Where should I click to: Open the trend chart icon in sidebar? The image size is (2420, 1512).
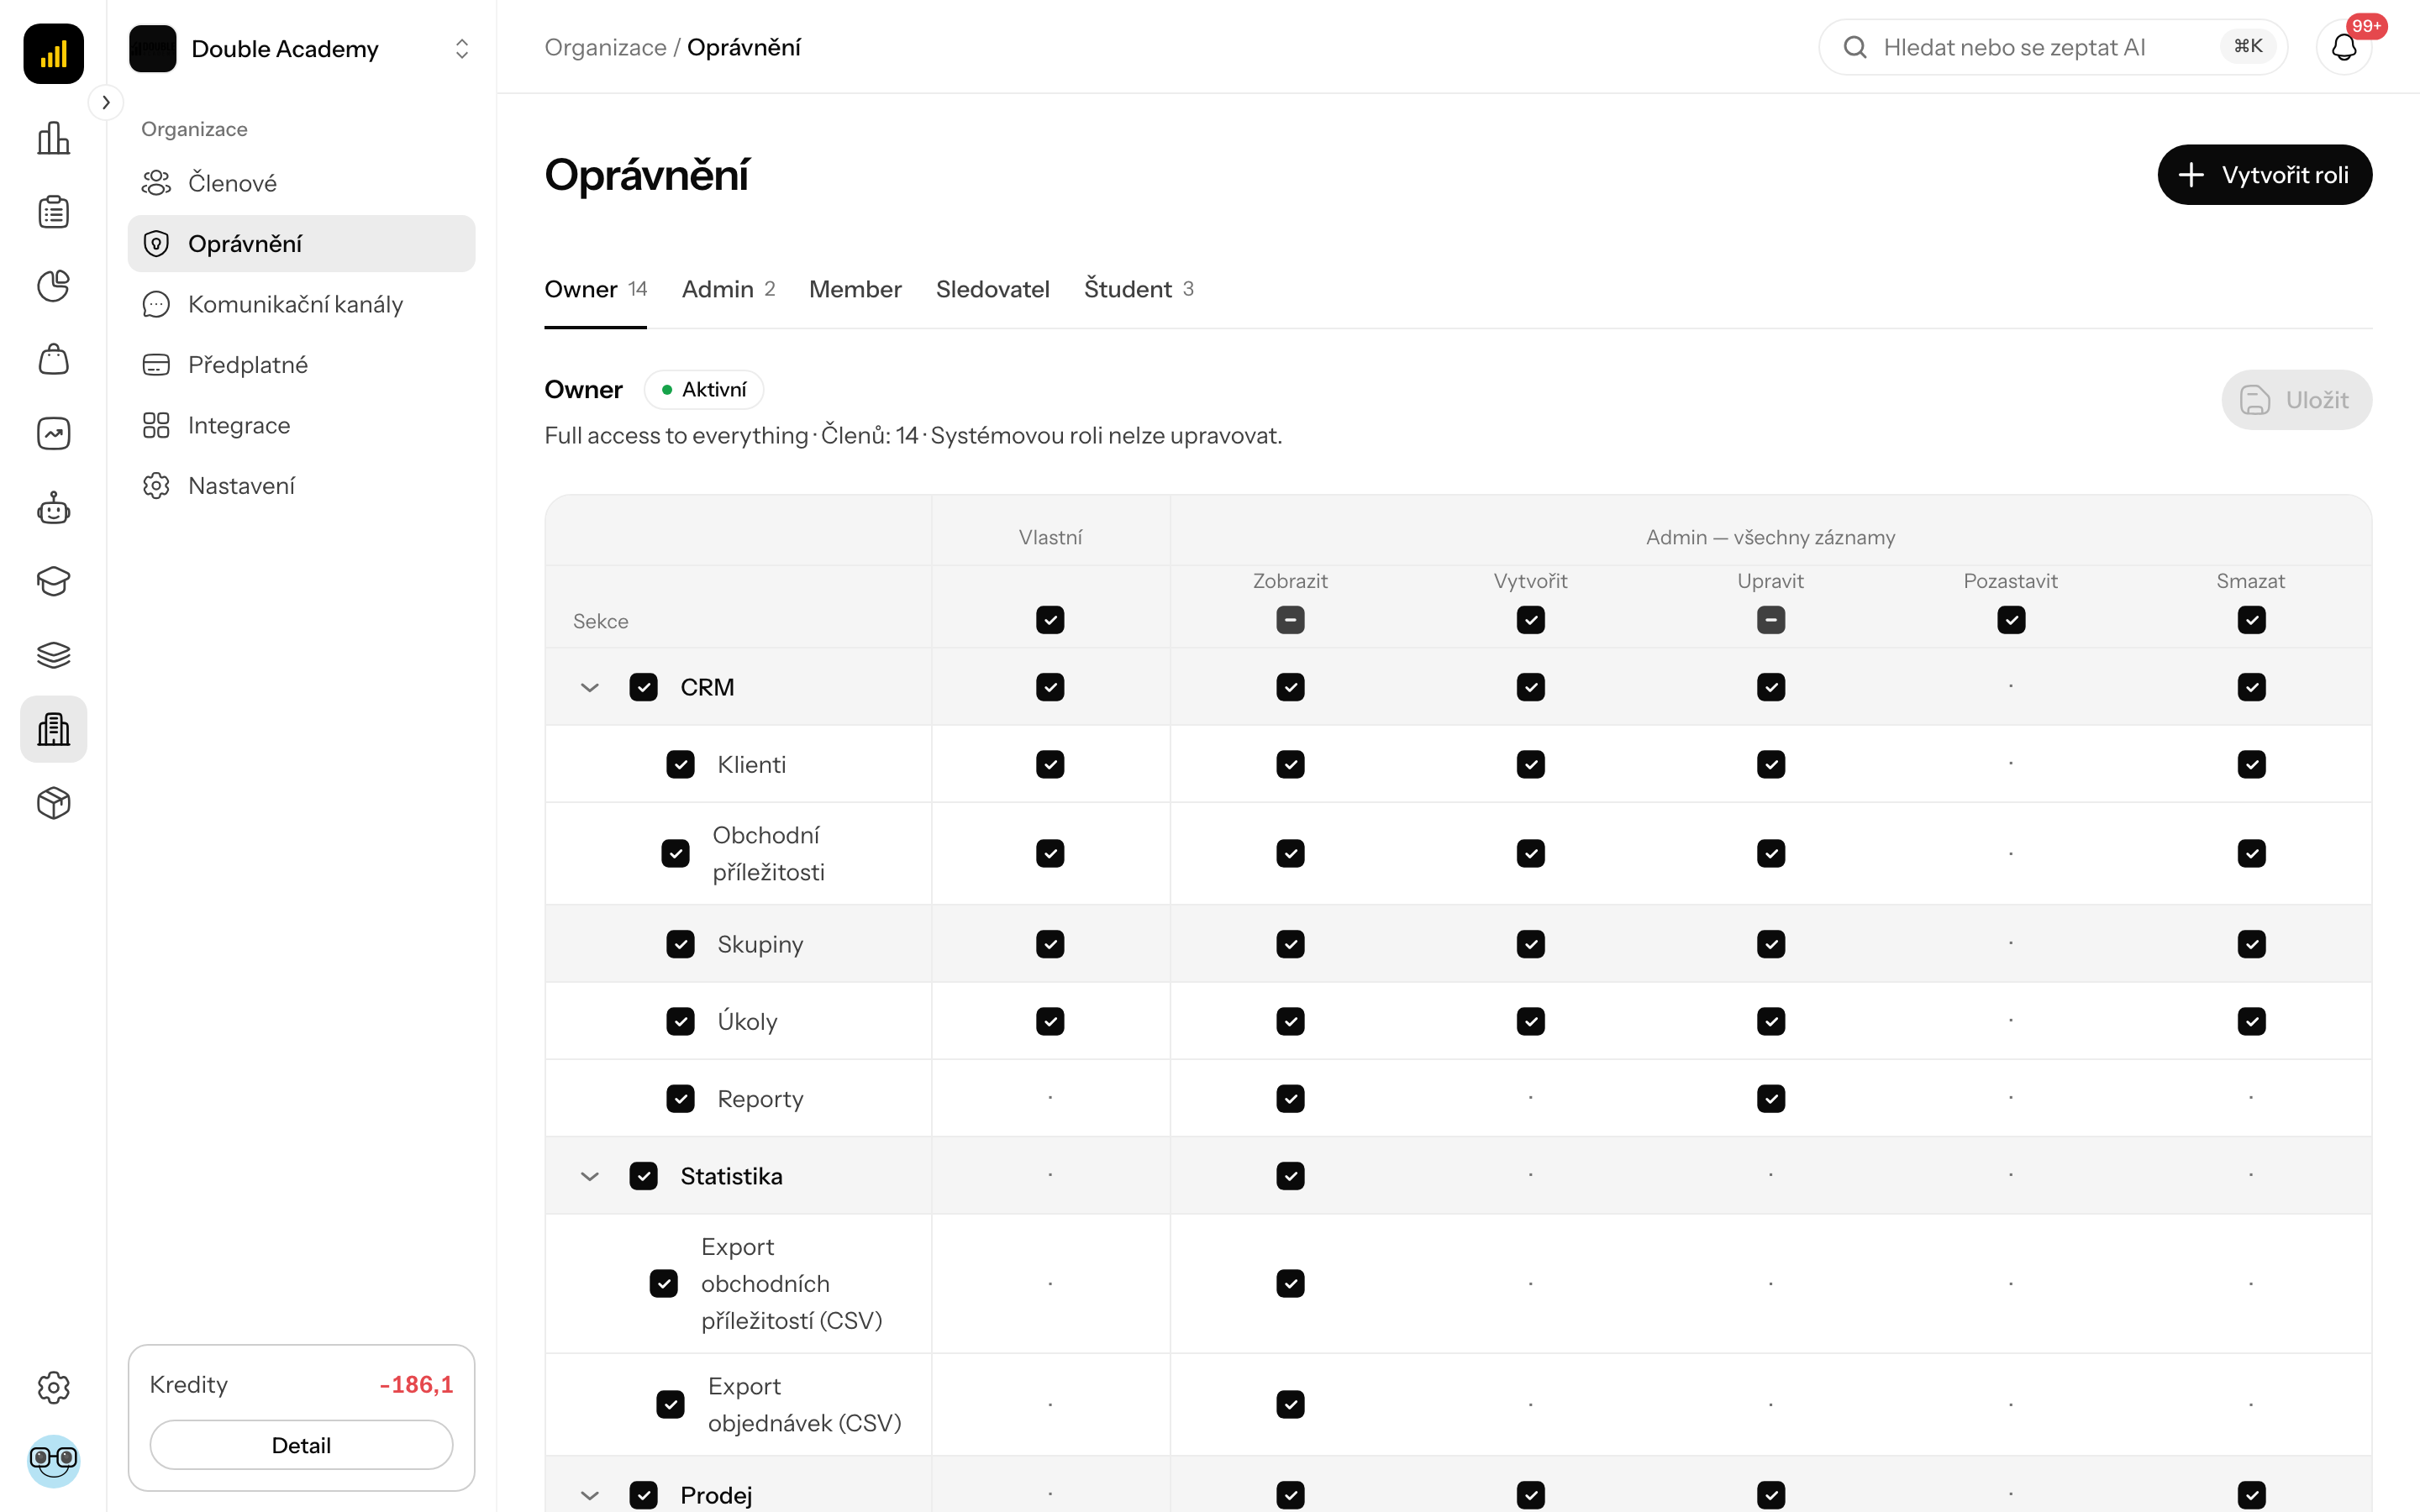coord(53,433)
